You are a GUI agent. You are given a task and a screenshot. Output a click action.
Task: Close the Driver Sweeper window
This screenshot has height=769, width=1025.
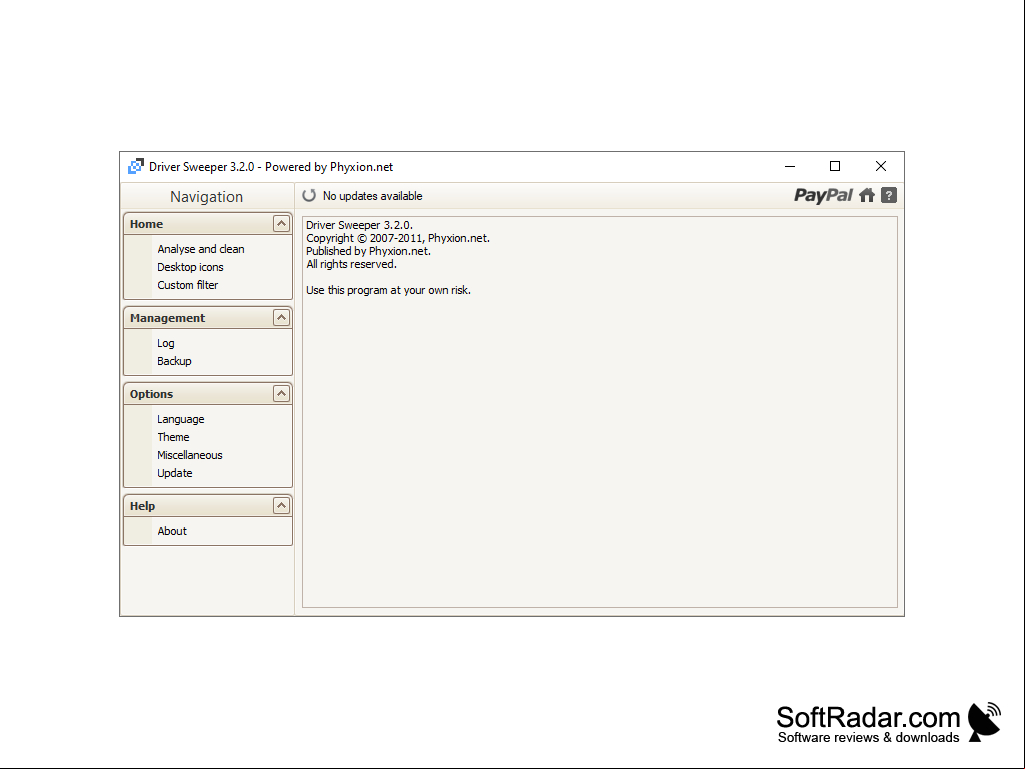(x=881, y=167)
